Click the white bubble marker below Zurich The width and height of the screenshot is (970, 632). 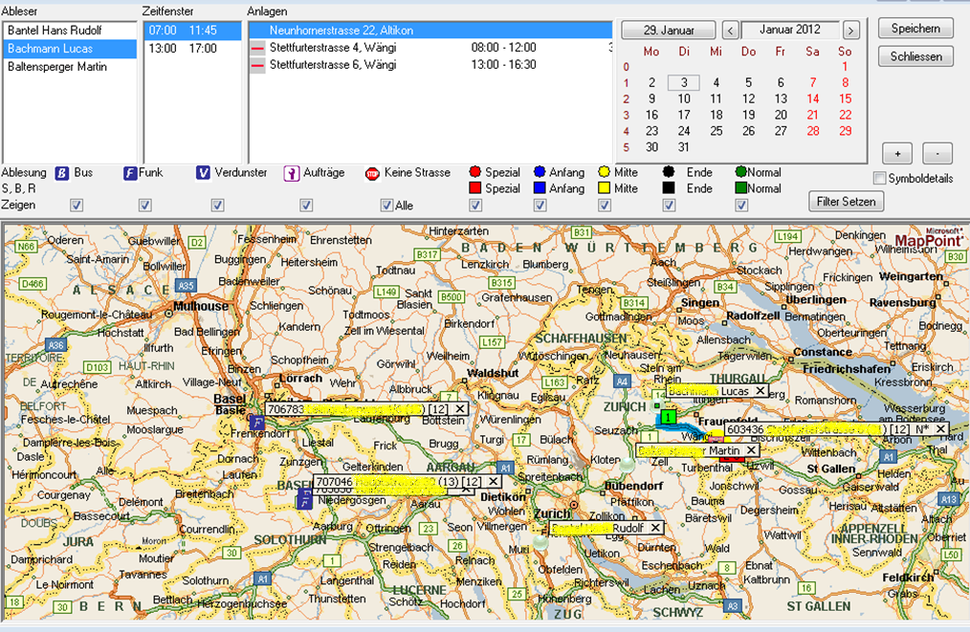541,542
